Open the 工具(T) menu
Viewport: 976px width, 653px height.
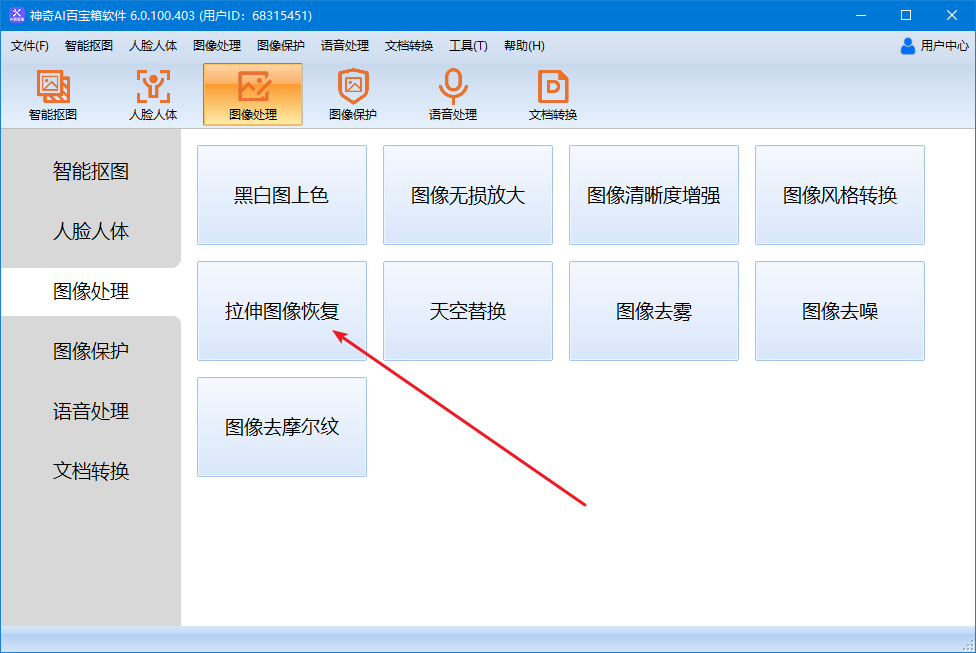click(468, 45)
